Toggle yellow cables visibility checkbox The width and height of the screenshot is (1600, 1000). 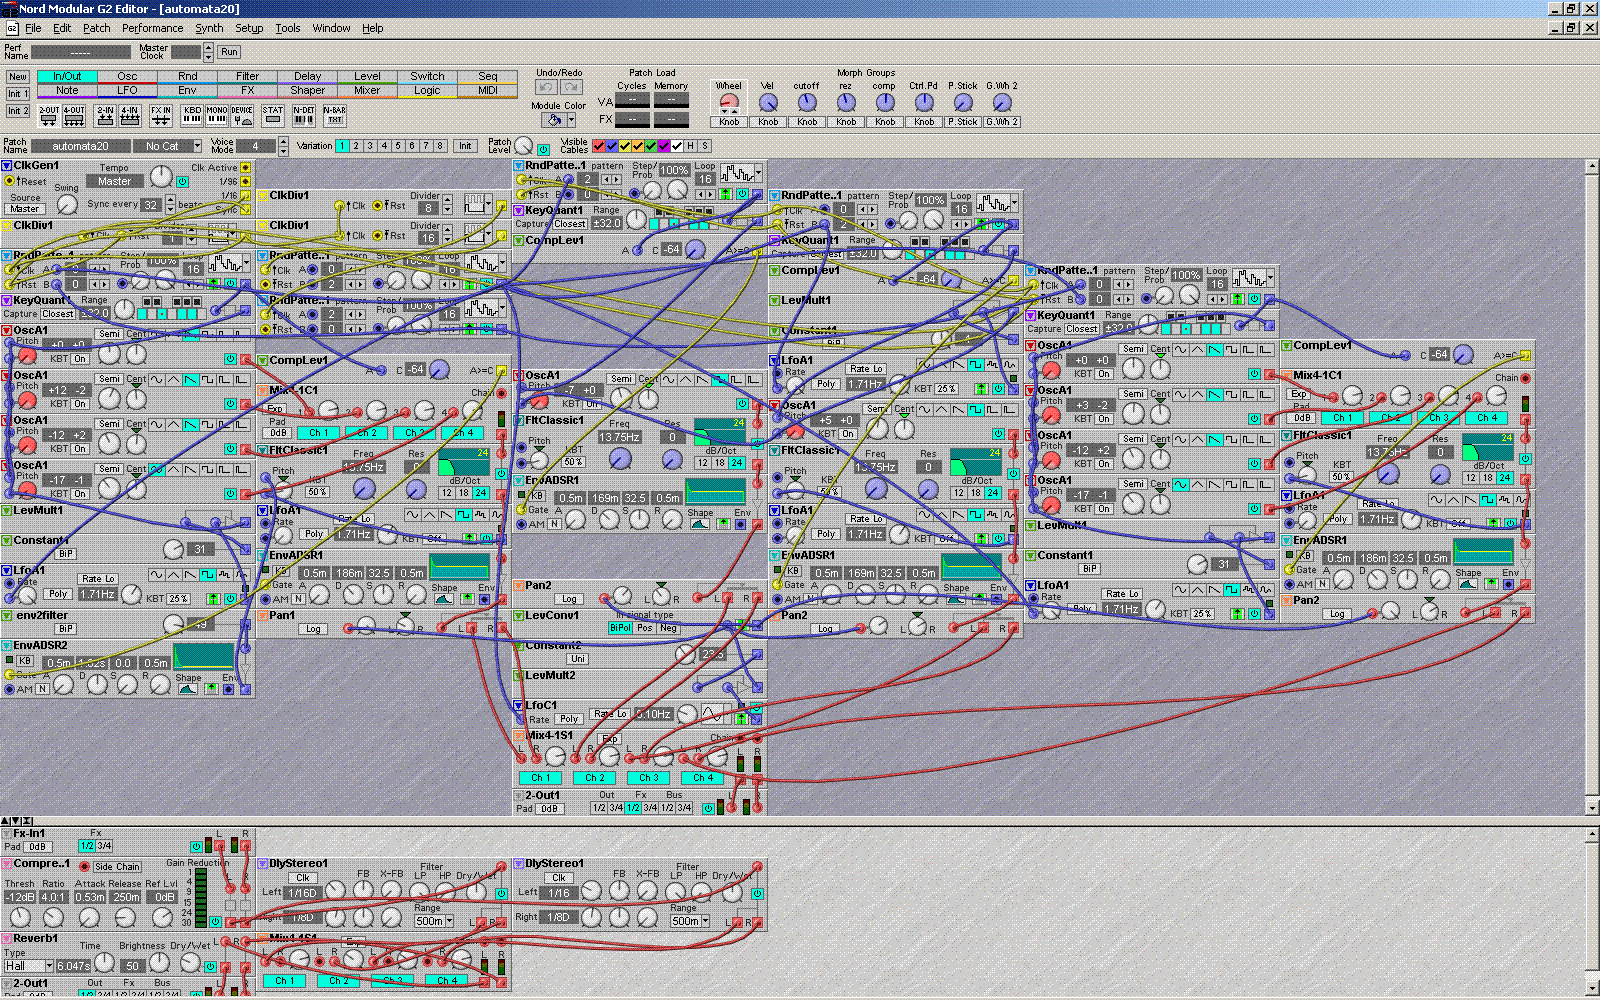pos(625,146)
